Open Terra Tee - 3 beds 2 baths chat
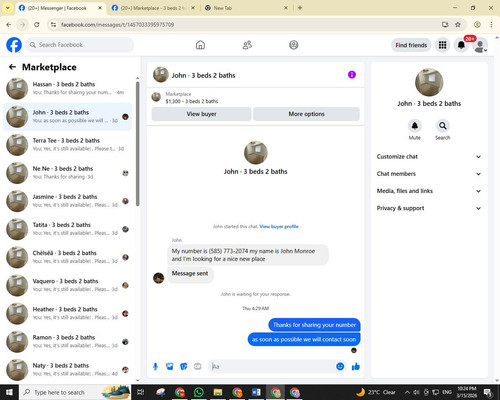 pyautogui.click(x=68, y=145)
